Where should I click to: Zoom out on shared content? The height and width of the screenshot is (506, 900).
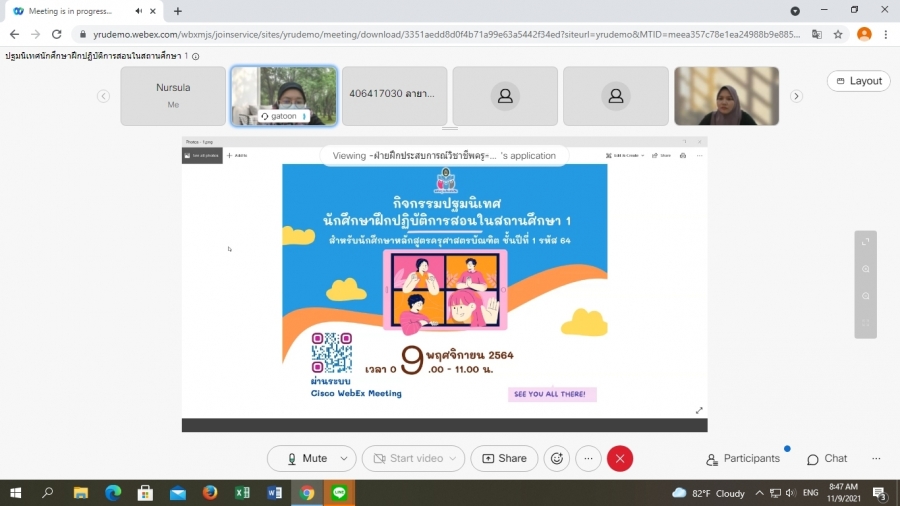pyautogui.click(x=866, y=296)
